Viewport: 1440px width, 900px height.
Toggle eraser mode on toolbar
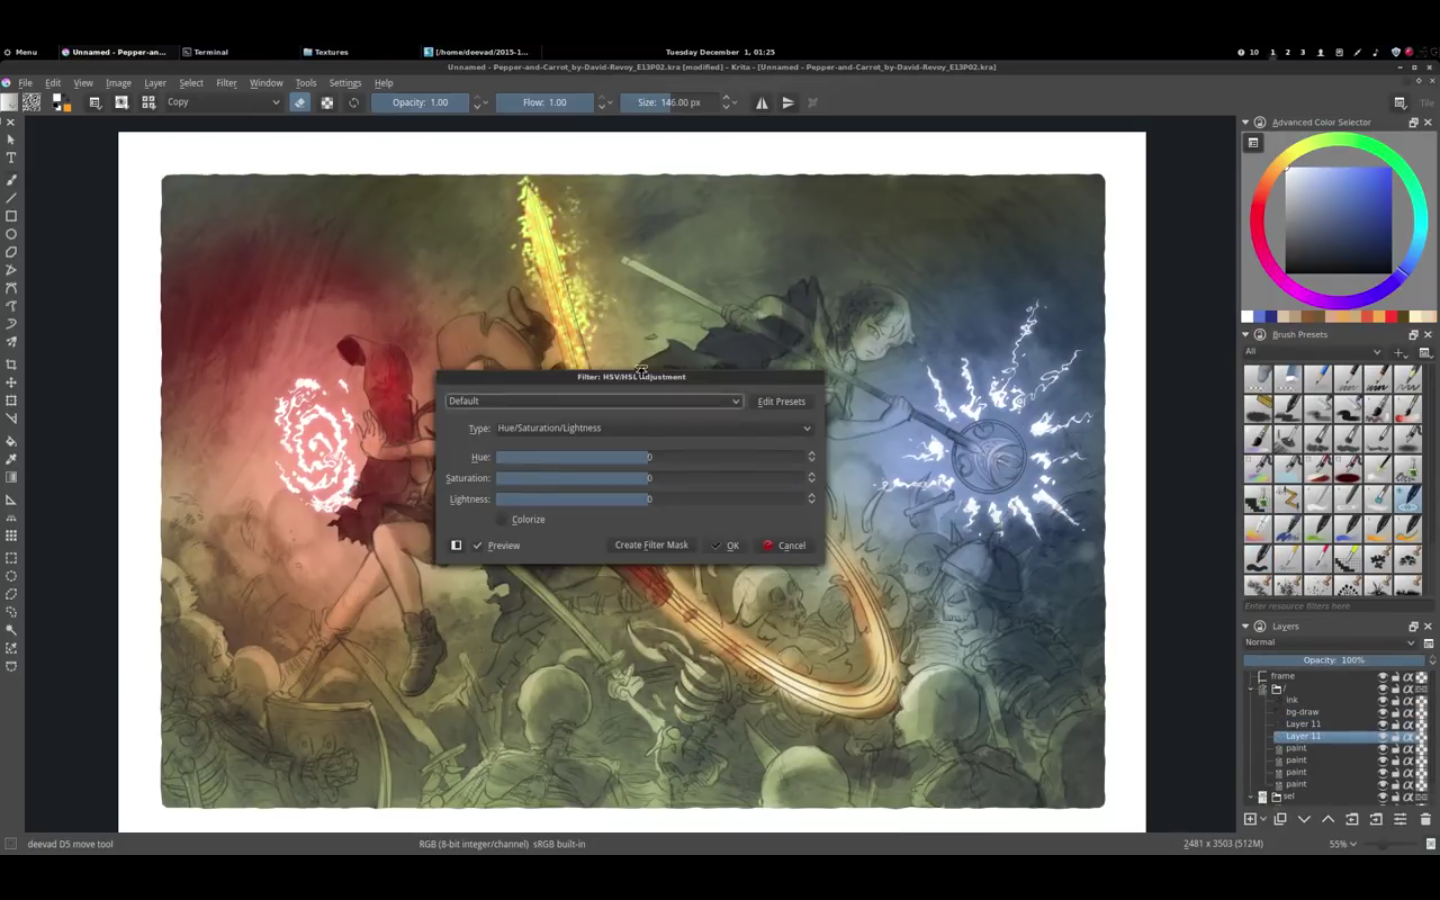[x=300, y=102]
